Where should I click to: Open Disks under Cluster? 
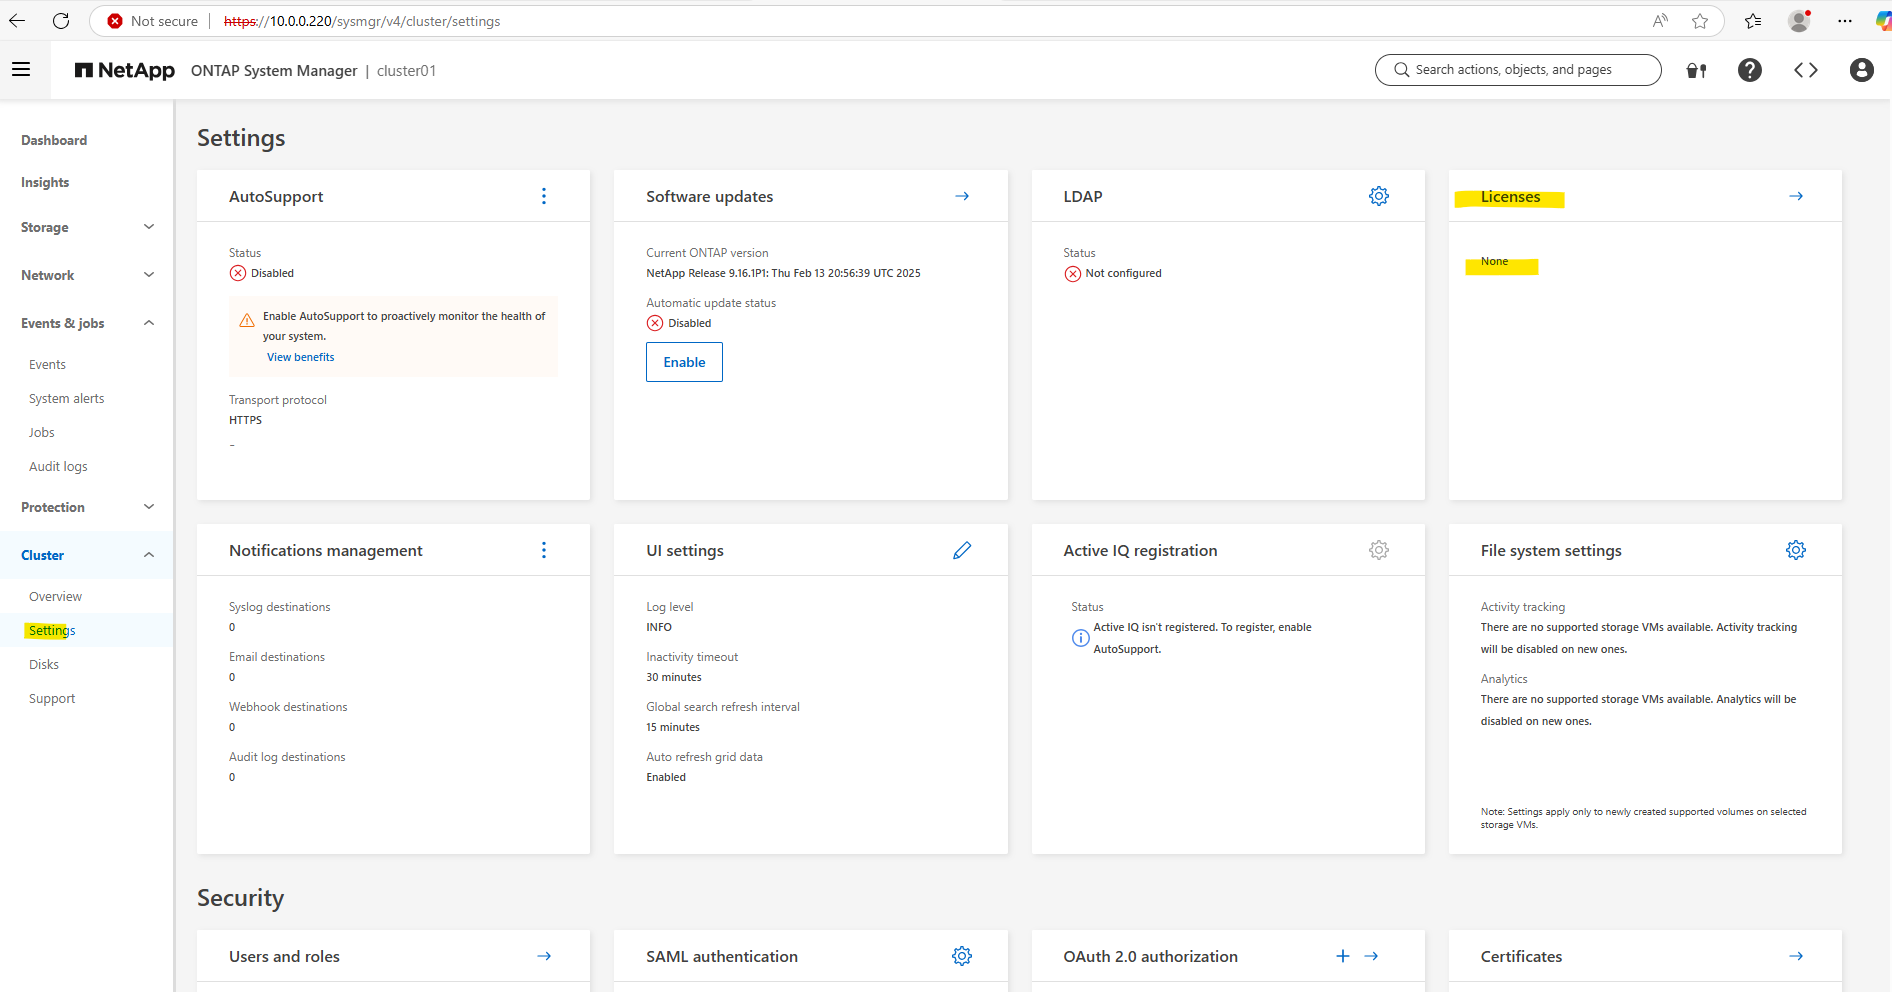pos(44,665)
